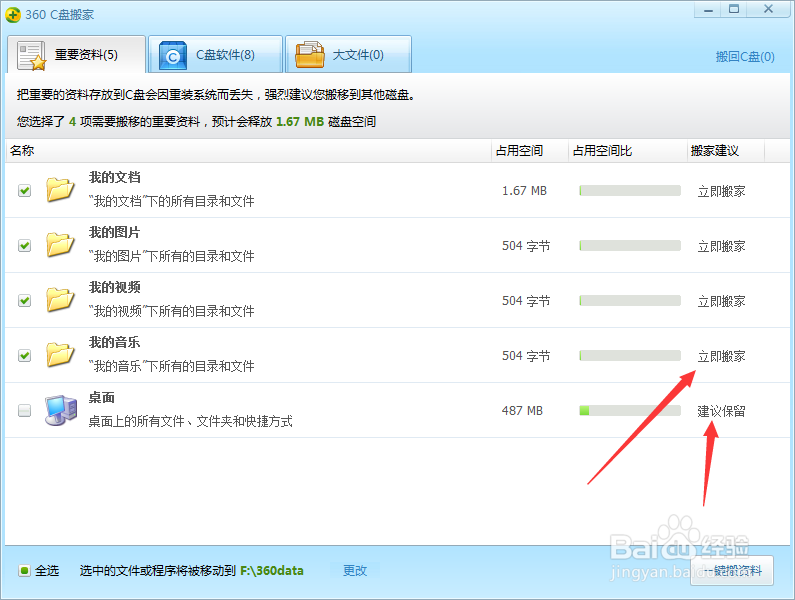The height and width of the screenshot is (600, 795).
Task: Uncheck the 我的视频 checkbox
Action: 24,300
